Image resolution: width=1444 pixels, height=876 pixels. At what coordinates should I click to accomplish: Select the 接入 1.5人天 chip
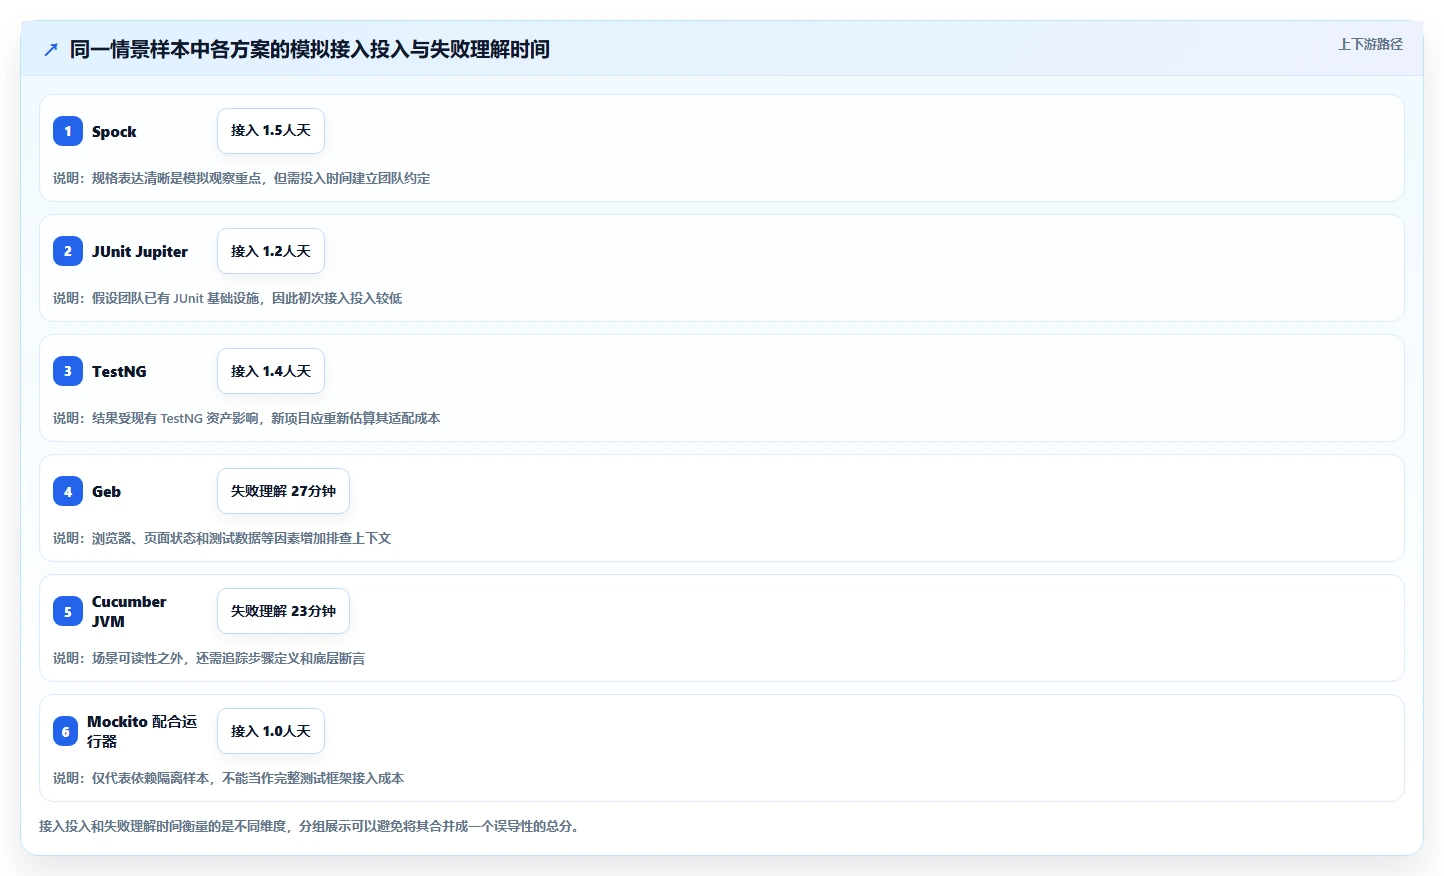point(271,131)
